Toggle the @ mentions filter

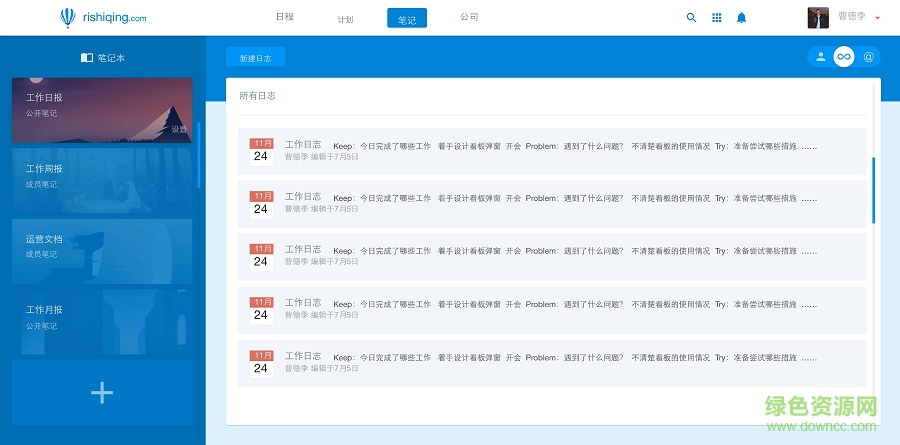click(x=868, y=57)
